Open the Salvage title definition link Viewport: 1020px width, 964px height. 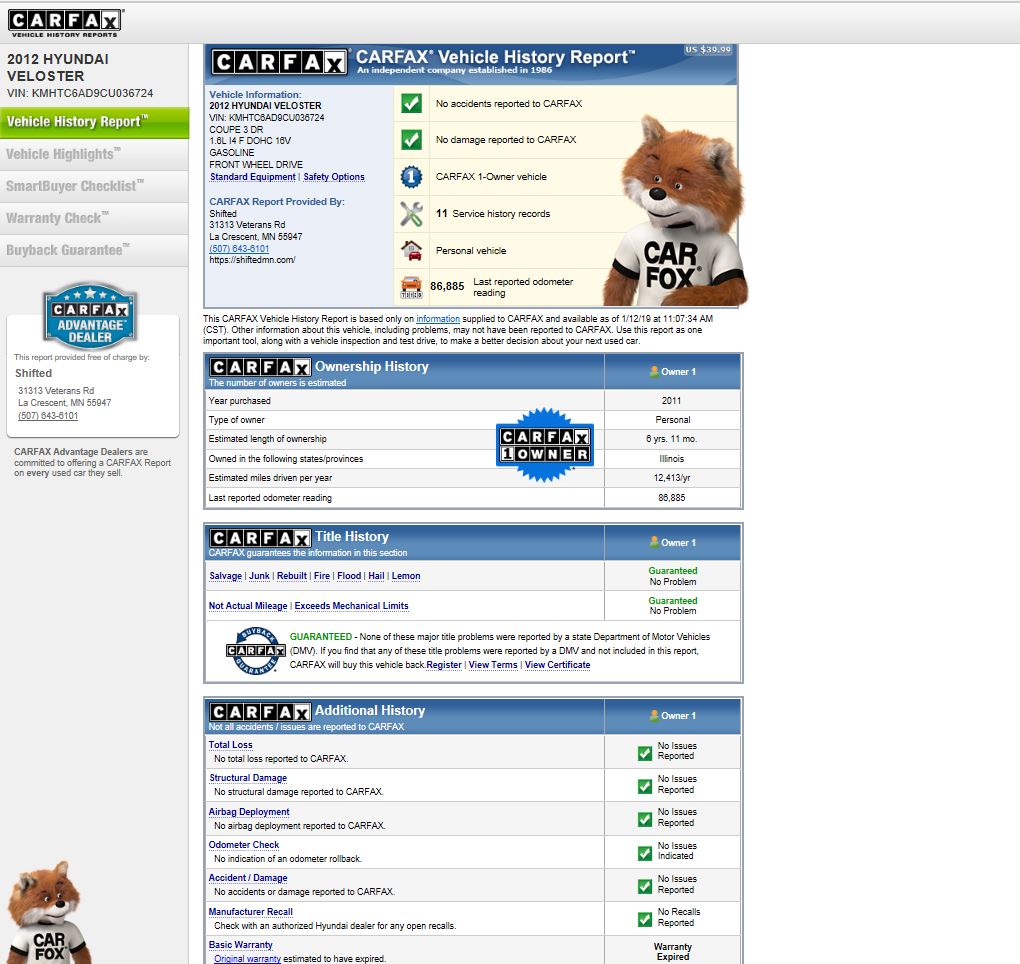click(225, 576)
